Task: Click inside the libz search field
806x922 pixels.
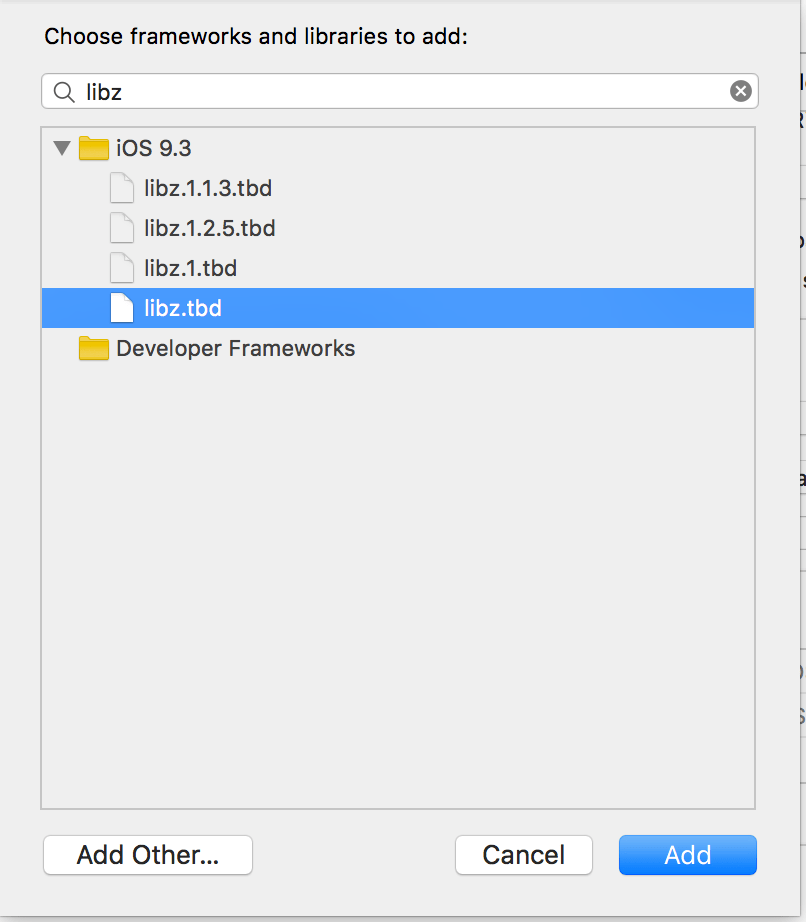Action: [300, 91]
